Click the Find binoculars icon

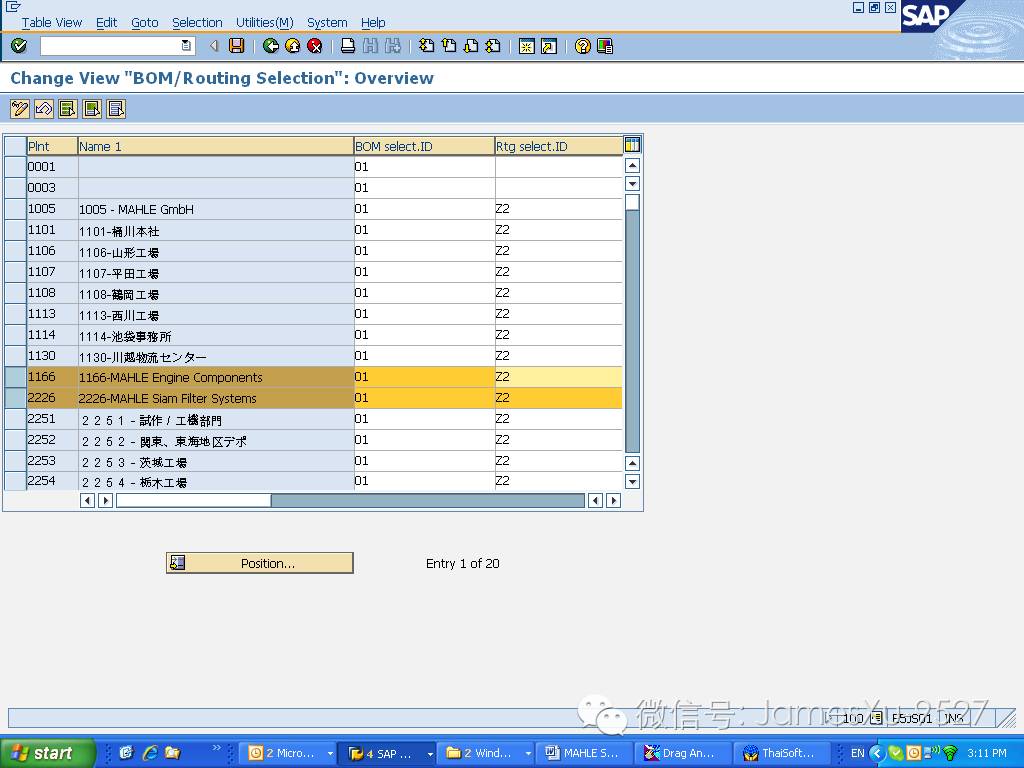point(370,46)
